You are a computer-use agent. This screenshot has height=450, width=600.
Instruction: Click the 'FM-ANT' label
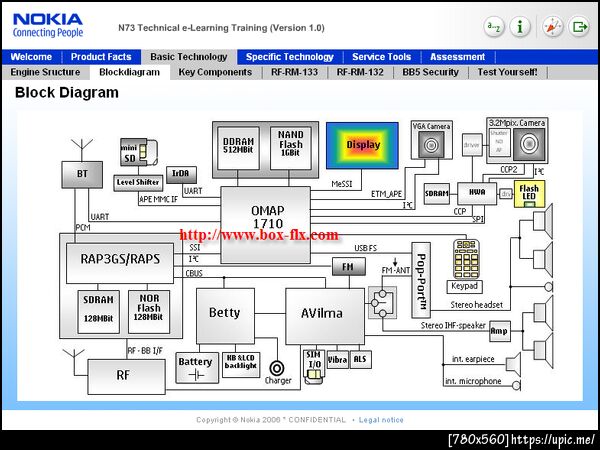(395, 271)
